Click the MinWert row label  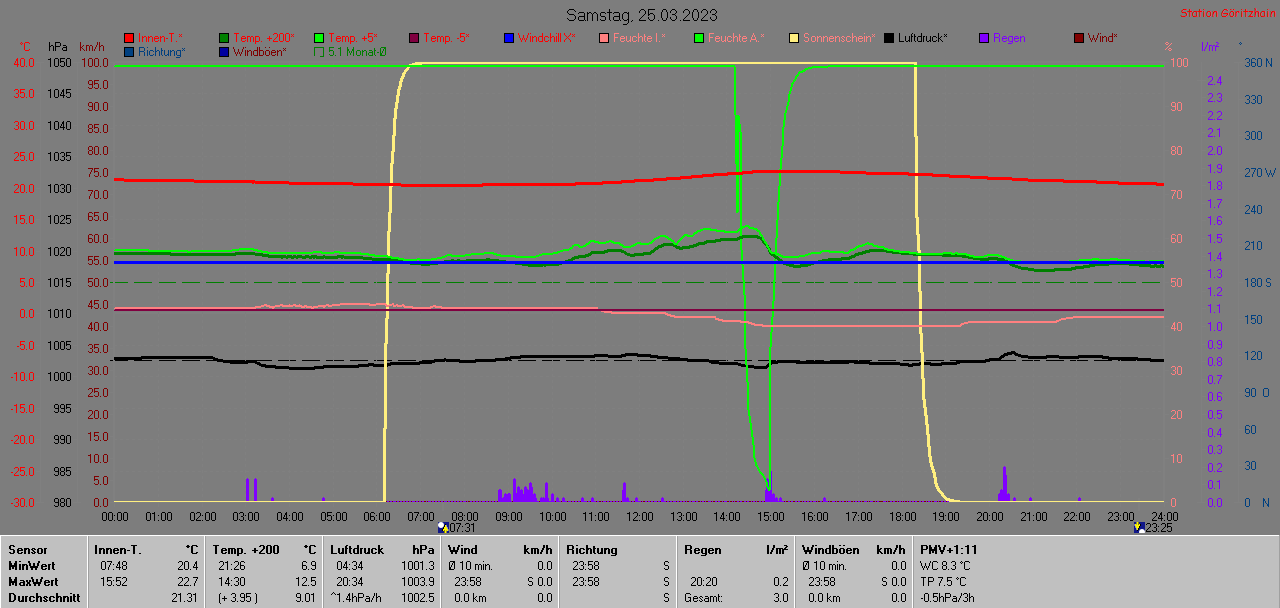[33, 565]
